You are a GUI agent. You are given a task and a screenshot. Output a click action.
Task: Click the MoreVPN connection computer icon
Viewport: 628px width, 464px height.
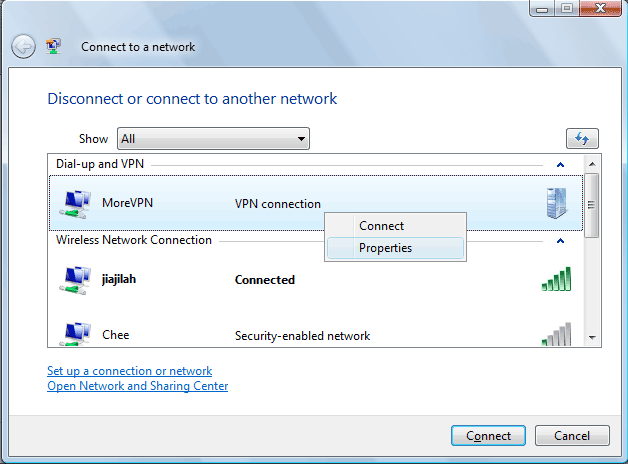click(75, 204)
